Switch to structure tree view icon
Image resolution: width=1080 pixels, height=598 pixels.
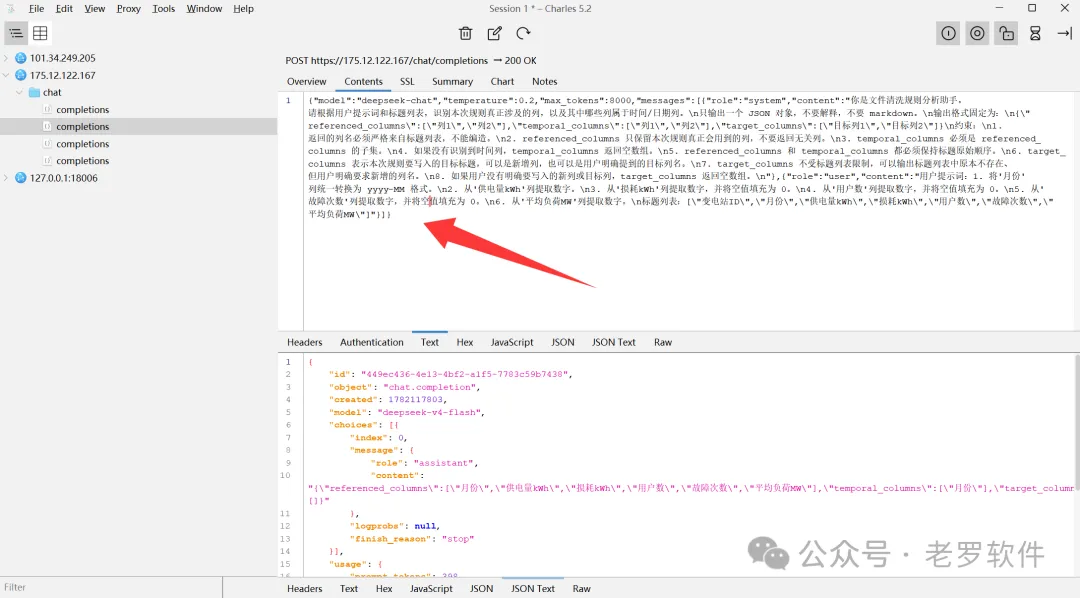16,33
